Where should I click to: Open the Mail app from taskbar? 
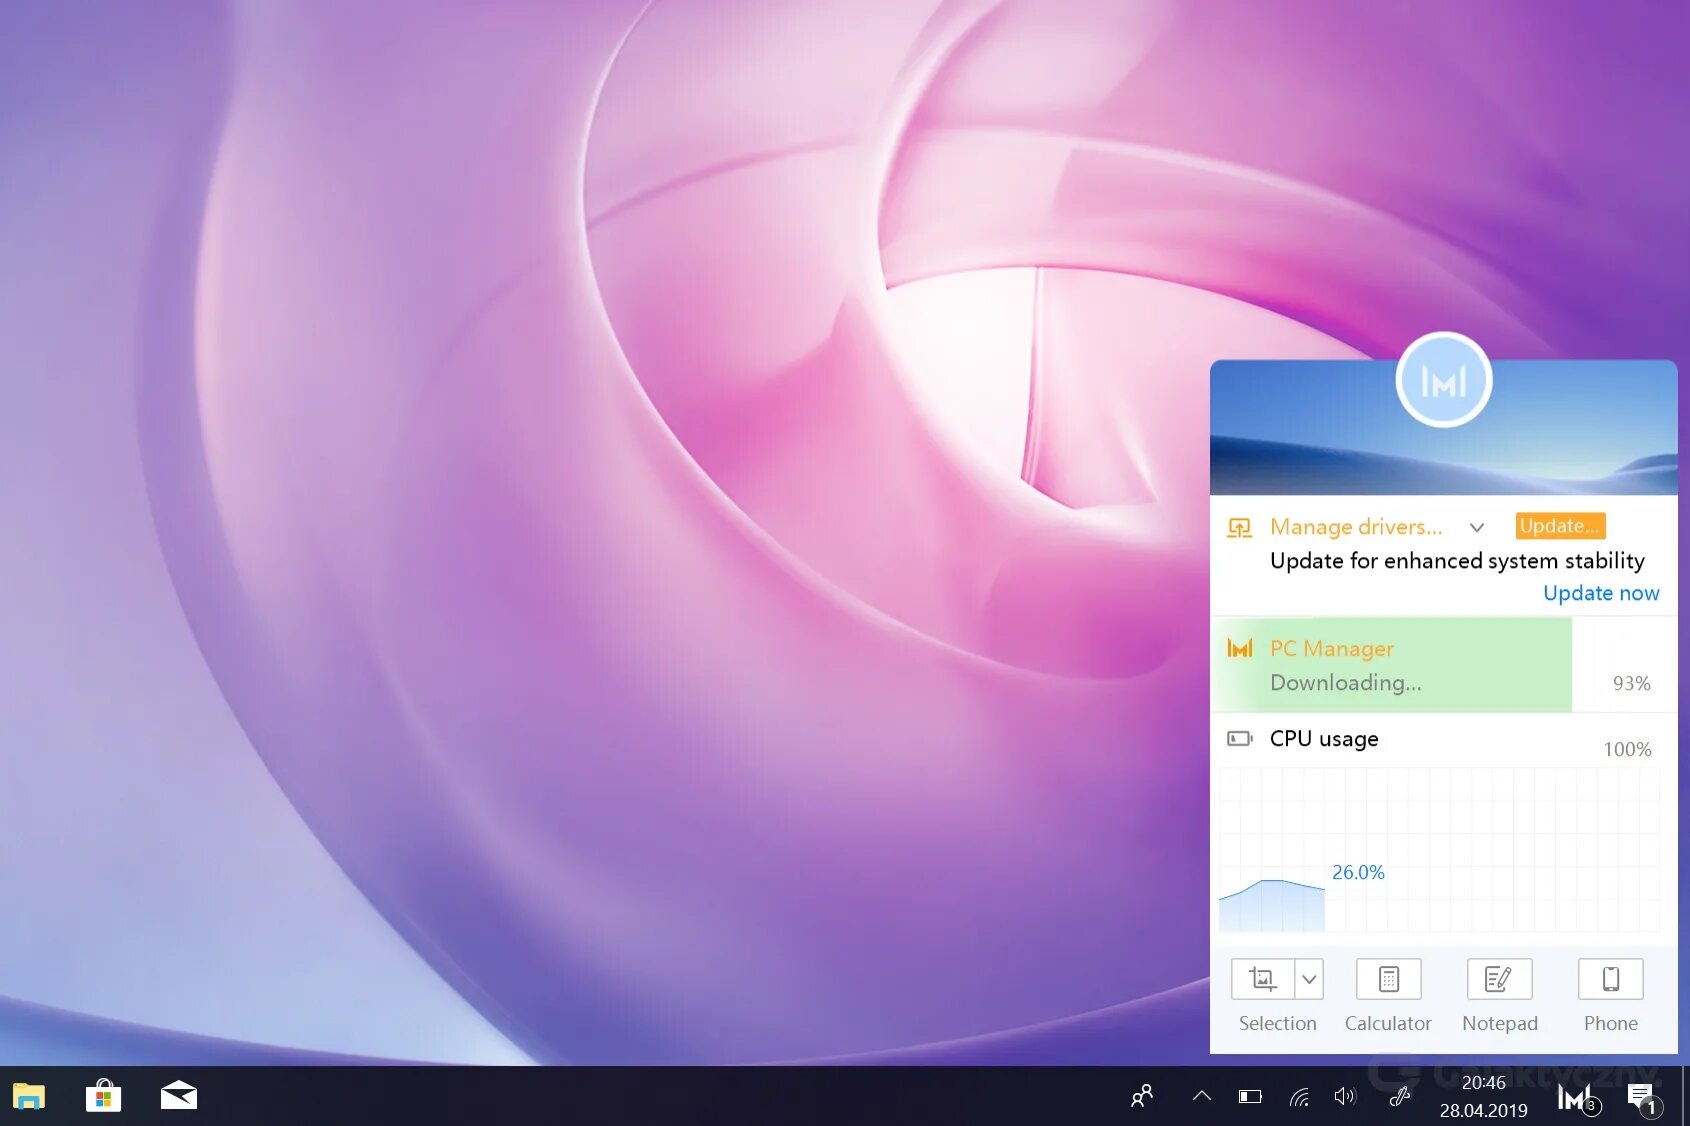(179, 1096)
